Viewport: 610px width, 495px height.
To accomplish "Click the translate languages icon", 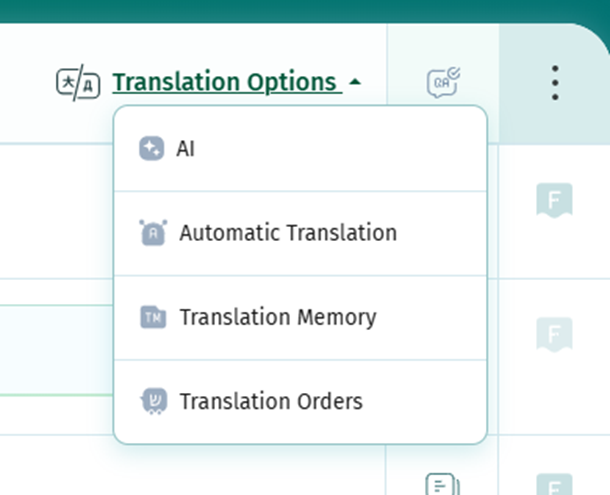I will tap(78, 81).
